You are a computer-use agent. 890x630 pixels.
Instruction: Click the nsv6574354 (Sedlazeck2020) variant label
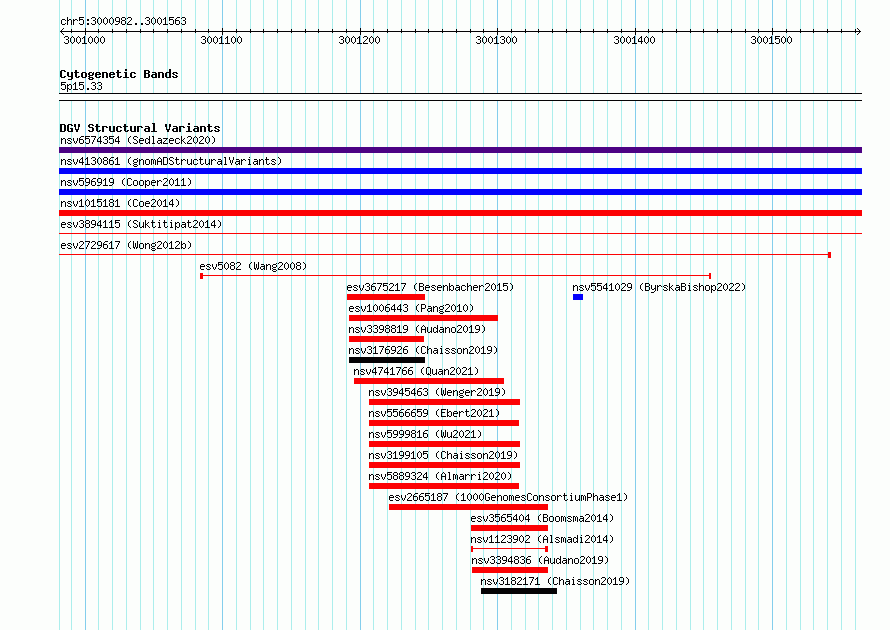click(x=138, y=140)
